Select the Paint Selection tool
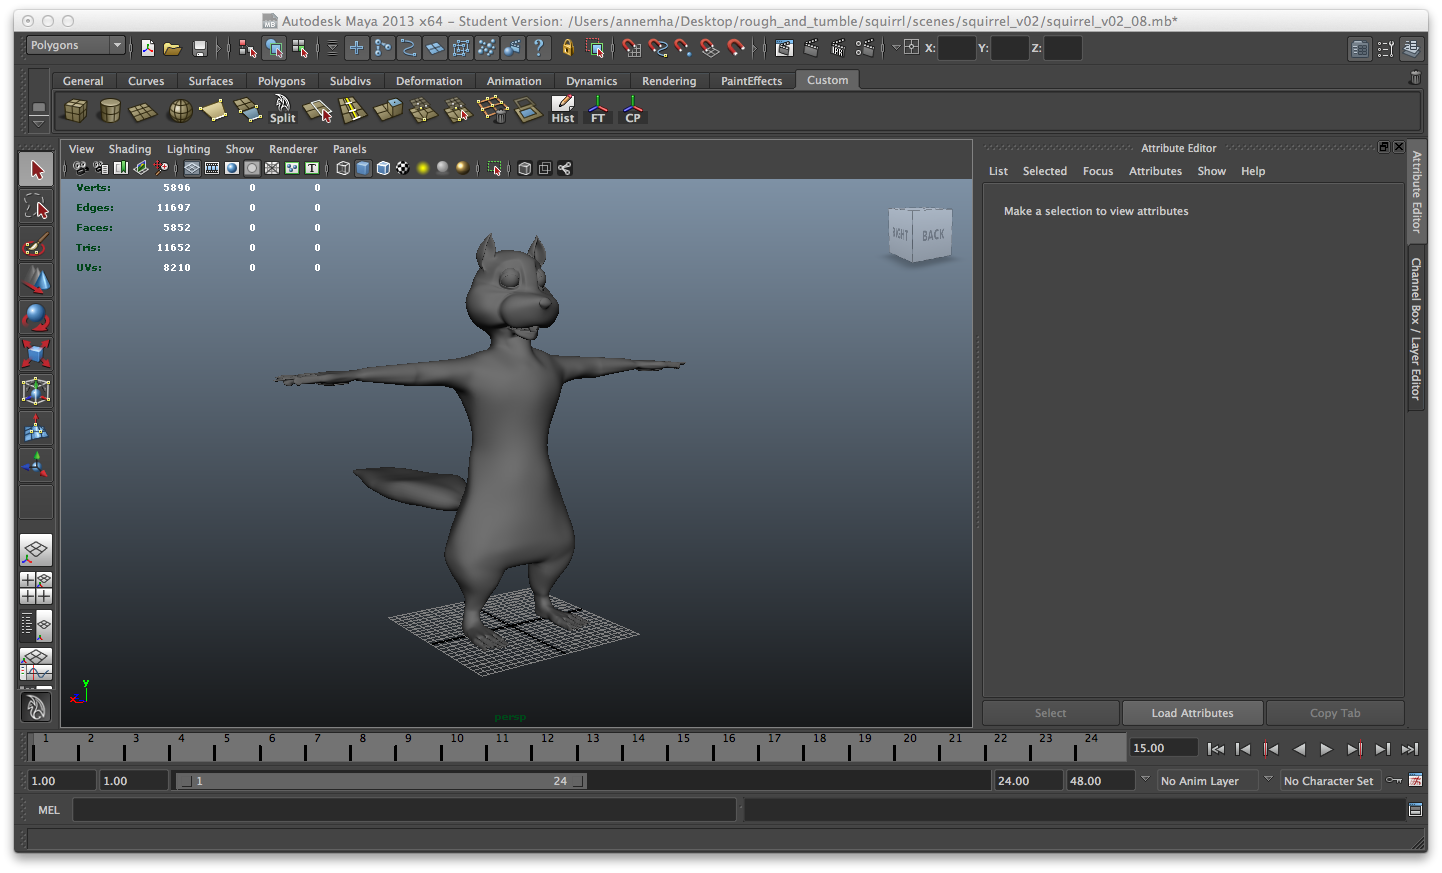 [36, 244]
